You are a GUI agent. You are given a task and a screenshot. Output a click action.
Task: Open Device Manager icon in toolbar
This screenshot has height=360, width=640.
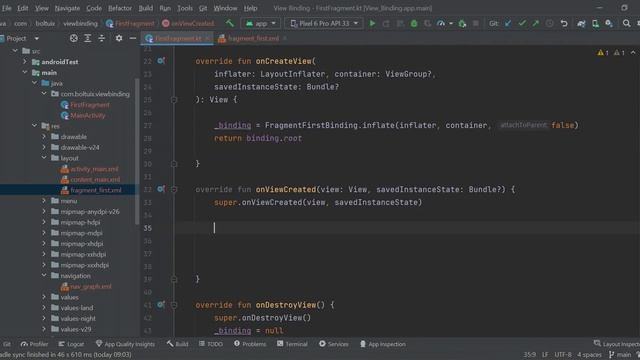click(x=596, y=24)
